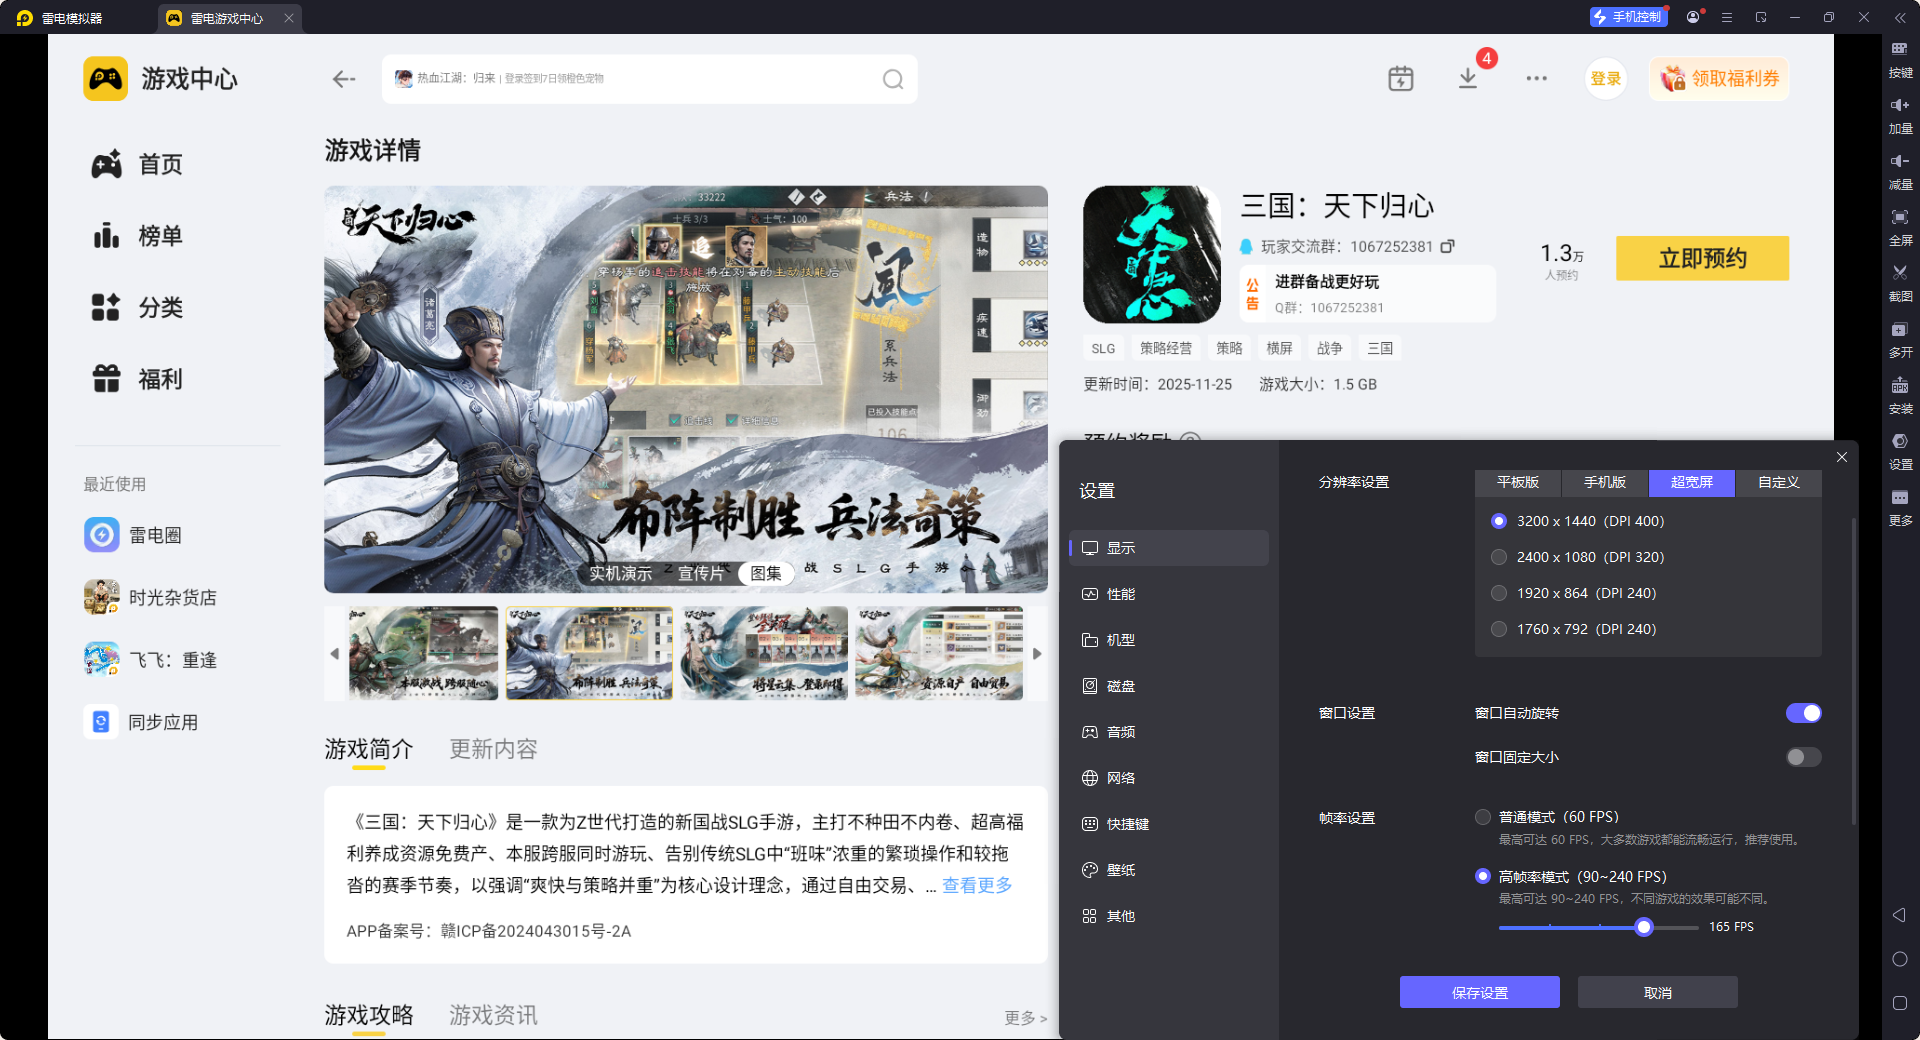Click 更多 > beside 游戏资讯
The height and width of the screenshot is (1040, 1920).
click(1026, 1018)
